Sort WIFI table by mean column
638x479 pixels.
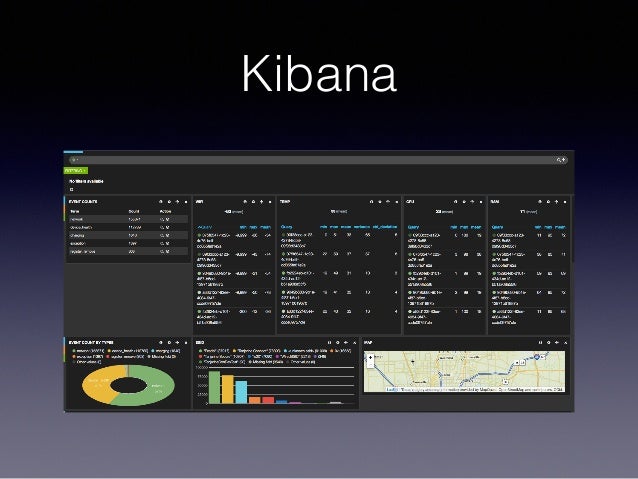click(265, 227)
